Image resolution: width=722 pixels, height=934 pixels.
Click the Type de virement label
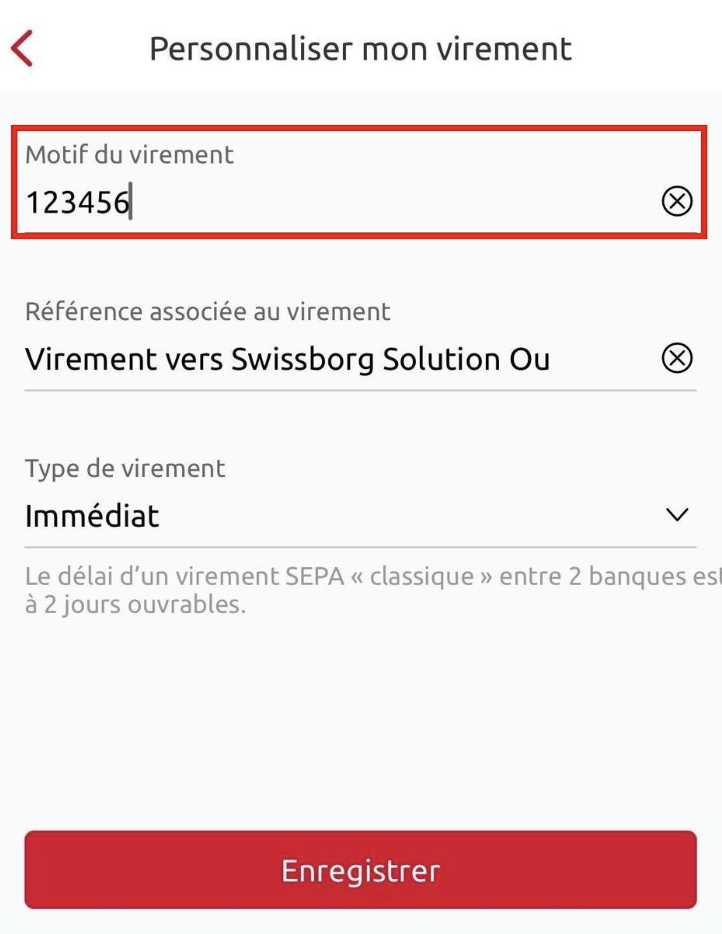[x=125, y=468]
